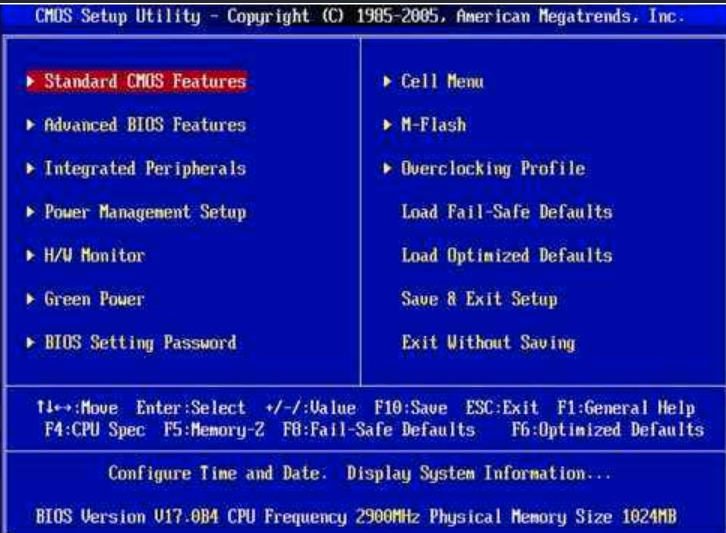Click 'BIOS Version V17.0B4' text

click(x=127, y=516)
